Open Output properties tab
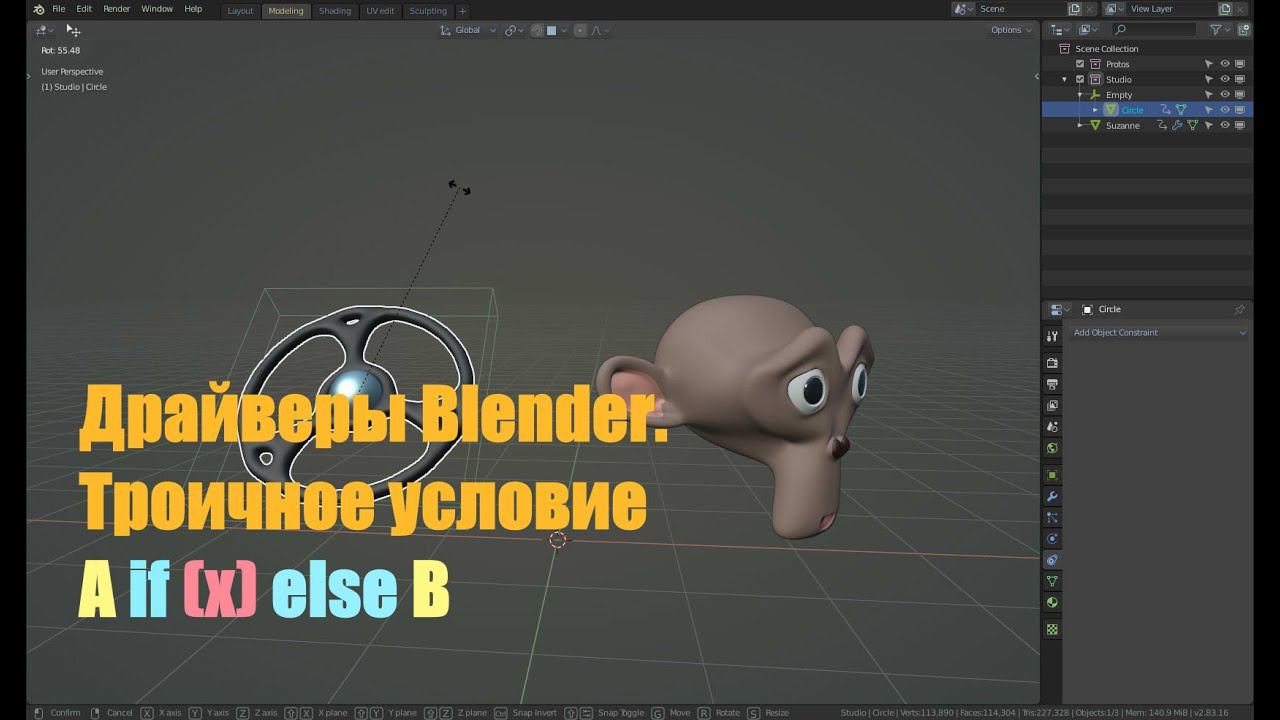The width and height of the screenshot is (1280, 720). pos(1052,384)
